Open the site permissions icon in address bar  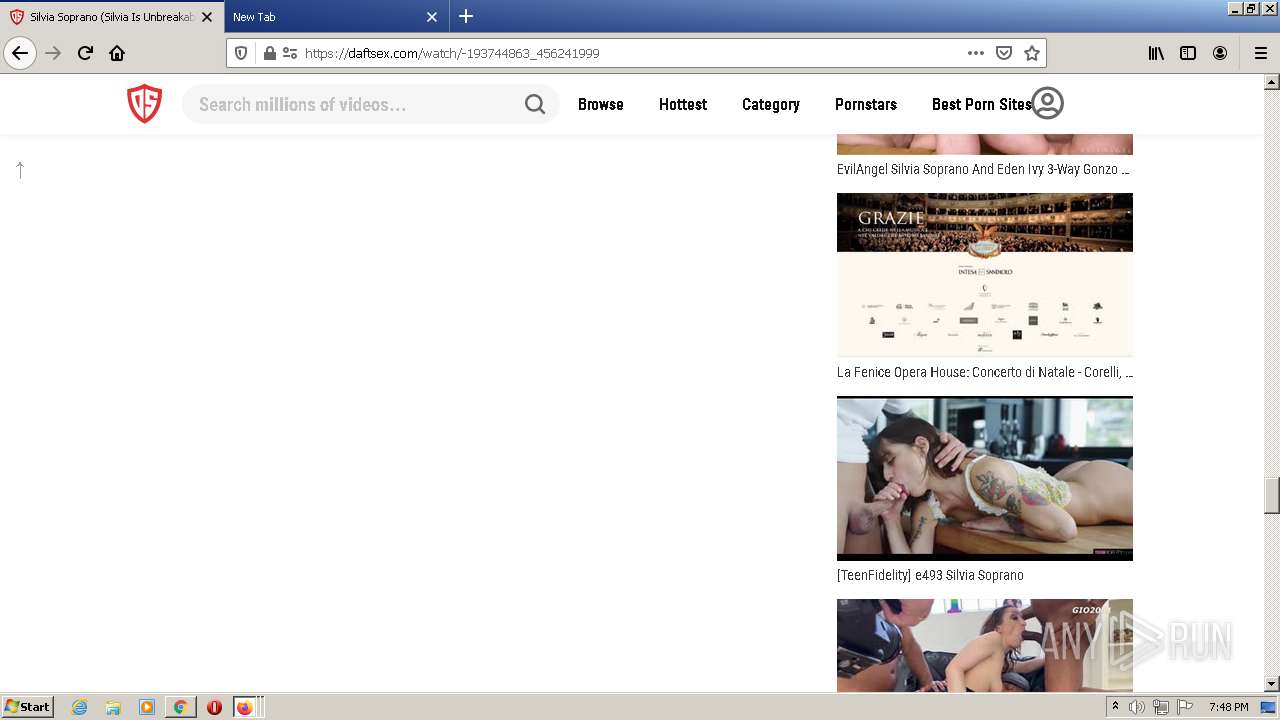point(290,53)
